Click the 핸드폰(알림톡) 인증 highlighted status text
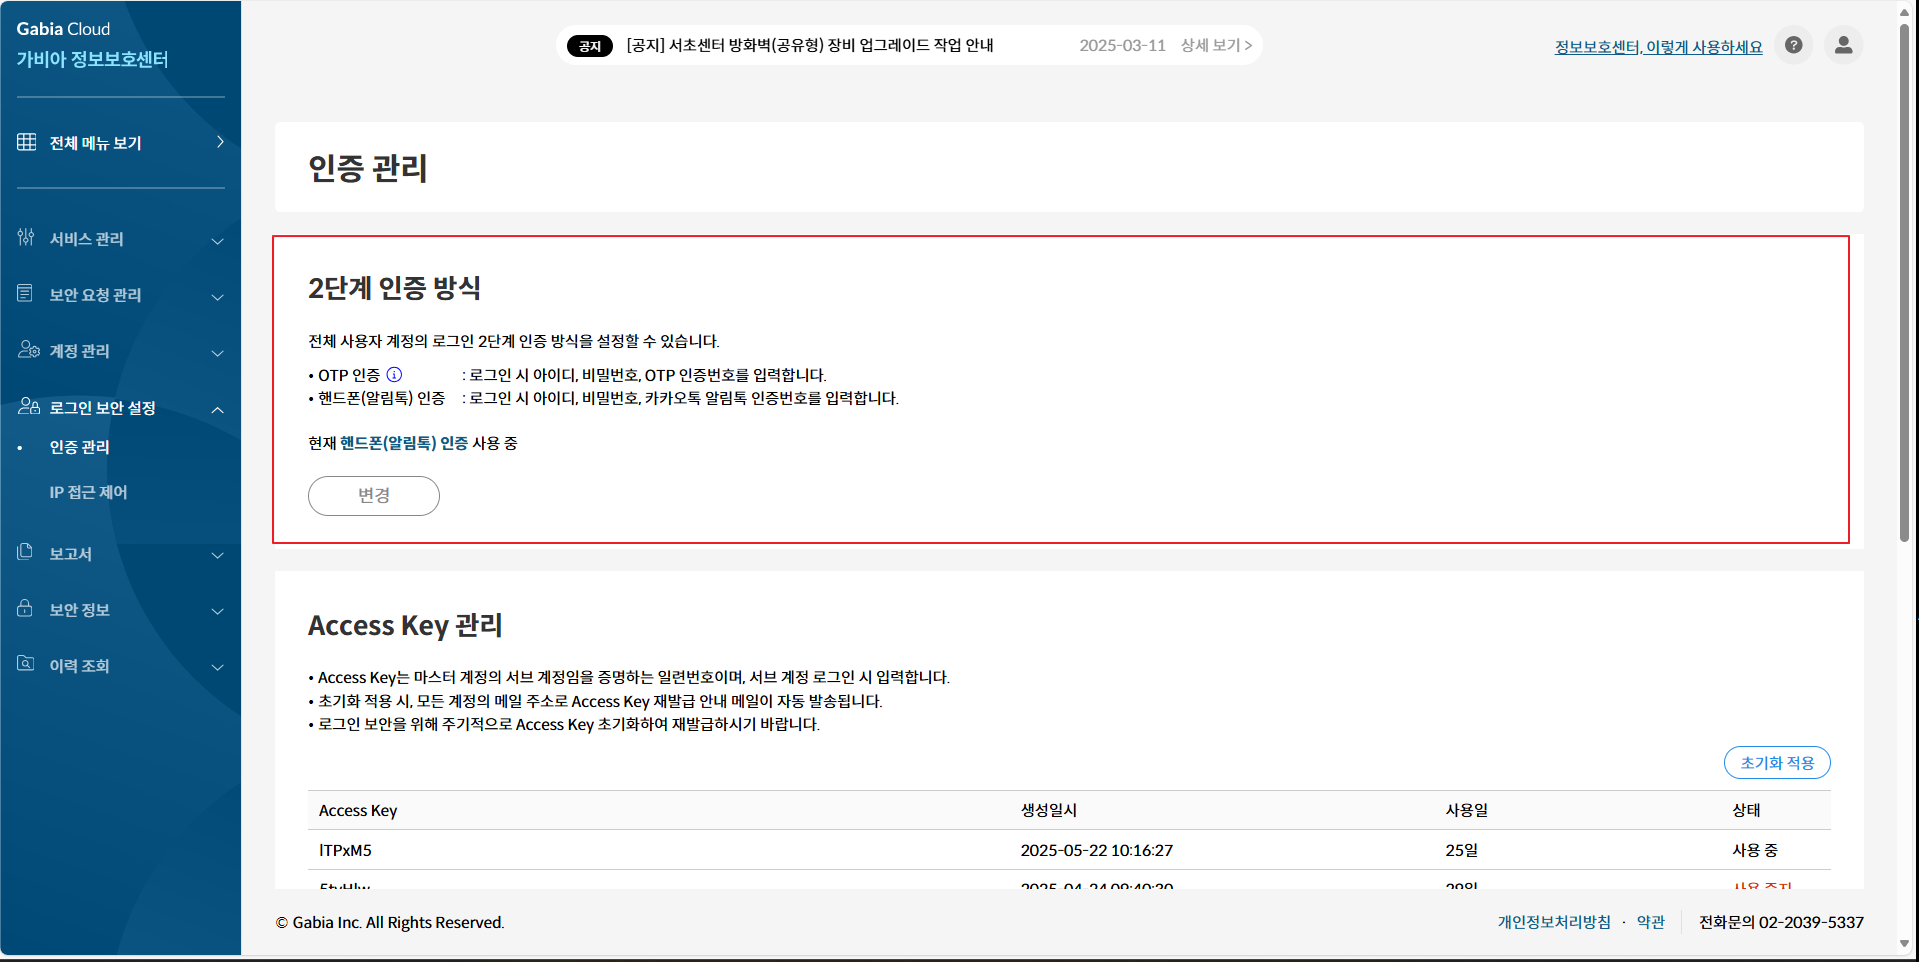This screenshot has height=962, width=1919. pos(404,443)
